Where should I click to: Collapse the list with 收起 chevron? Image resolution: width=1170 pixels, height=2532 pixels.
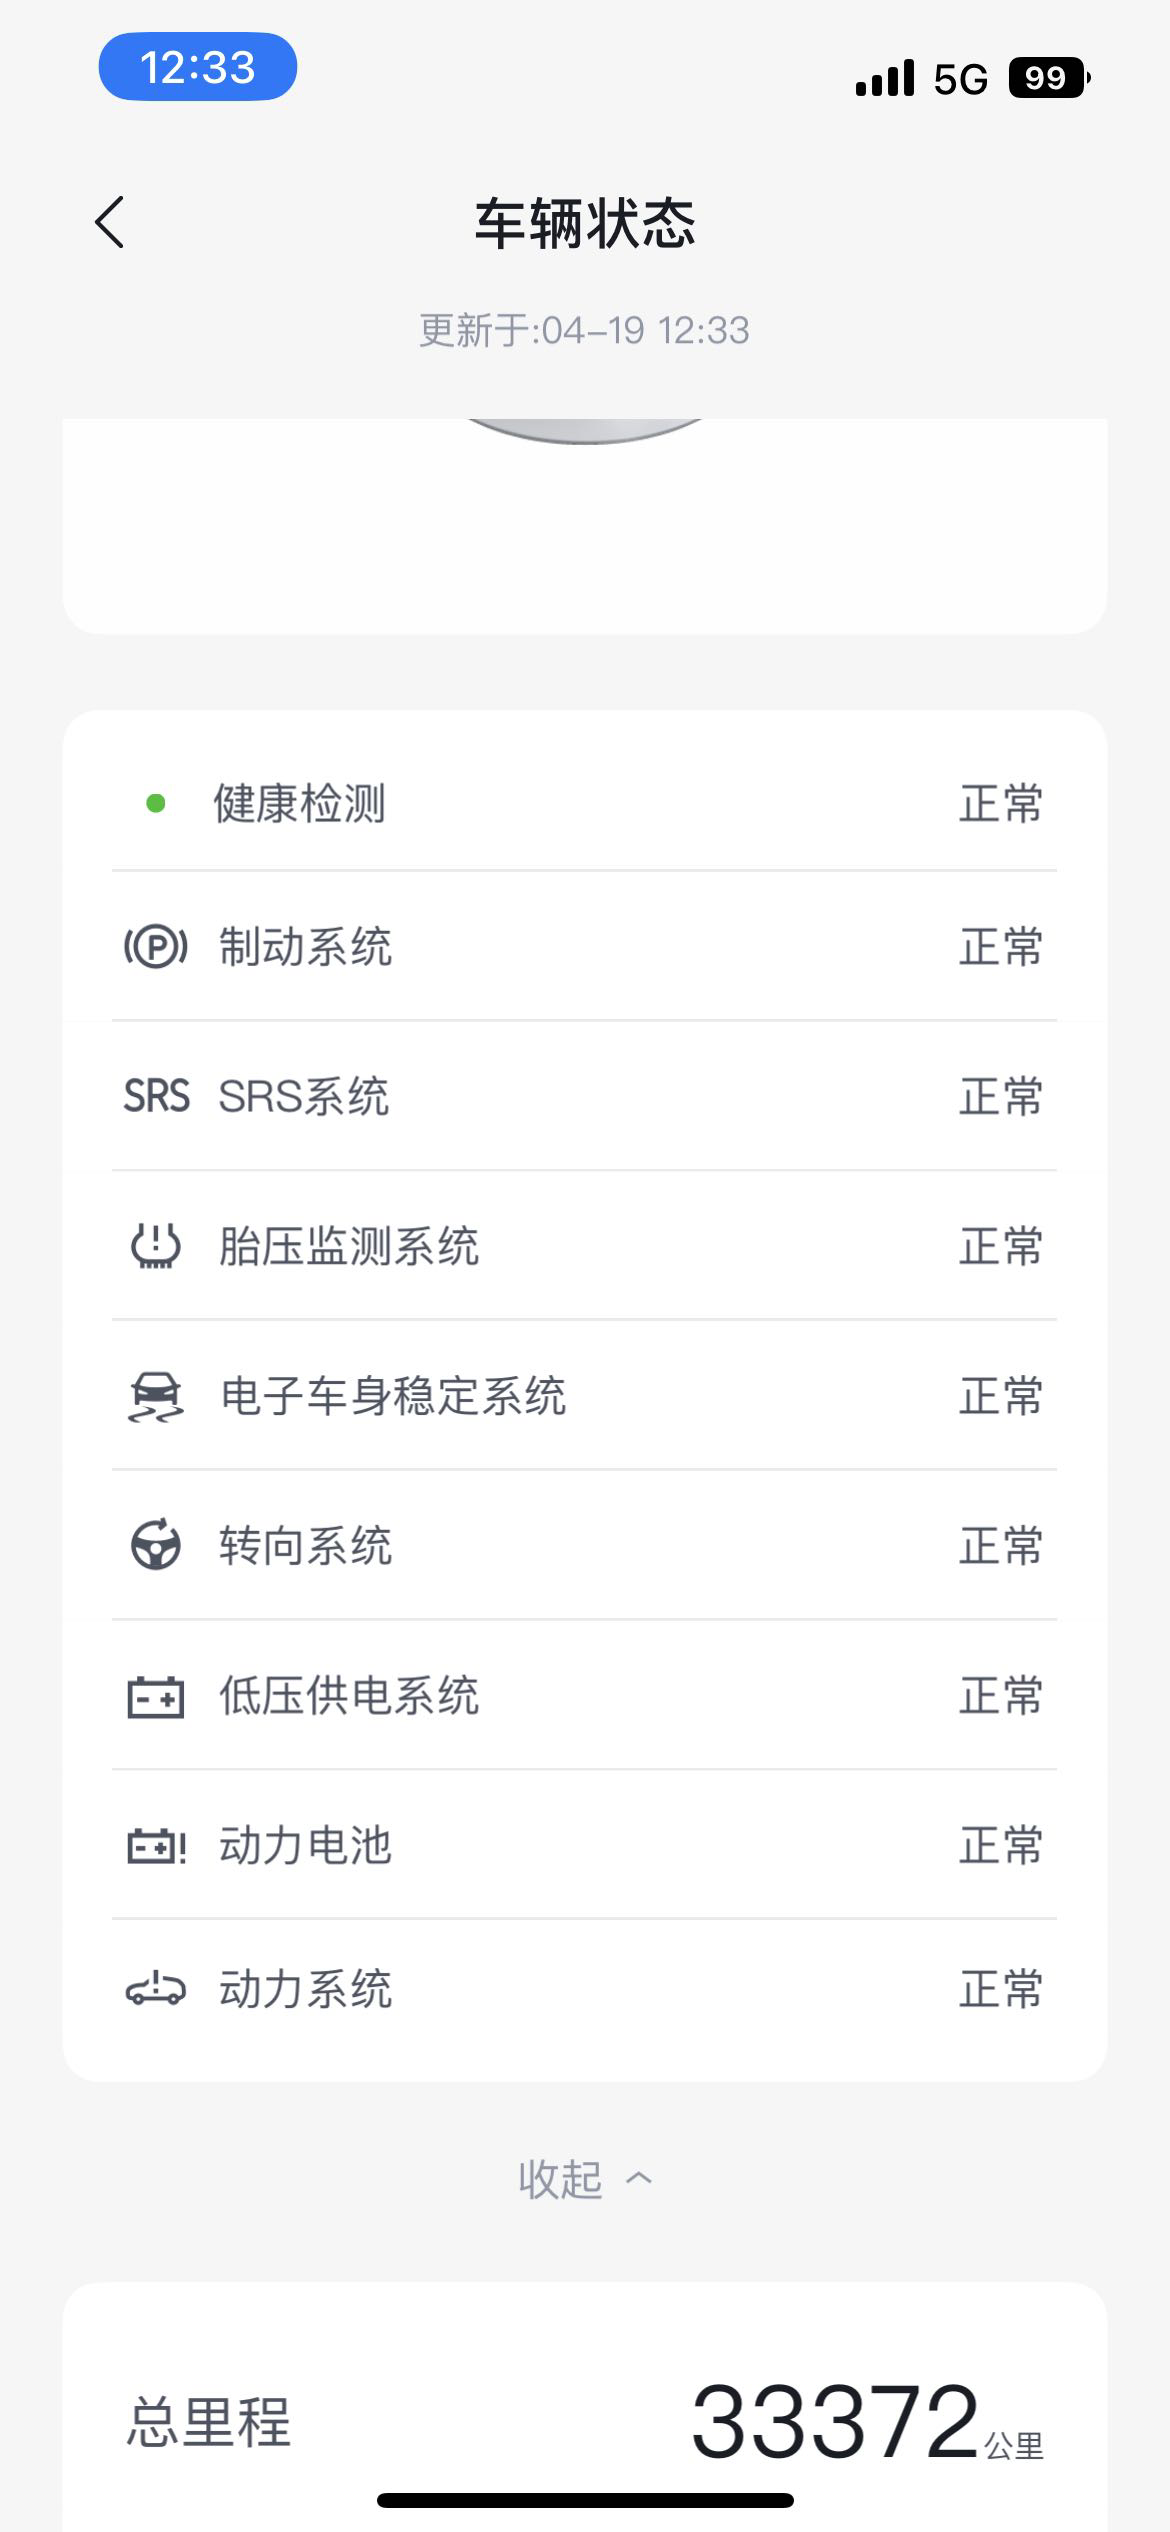coord(584,2180)
